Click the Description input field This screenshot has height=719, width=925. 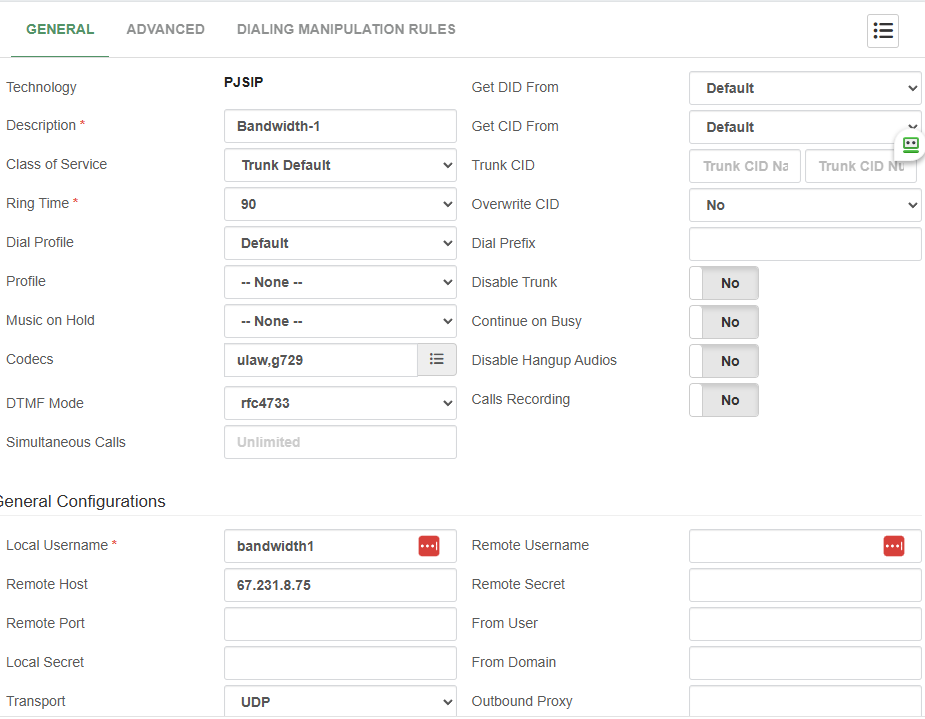pos(340,126)
